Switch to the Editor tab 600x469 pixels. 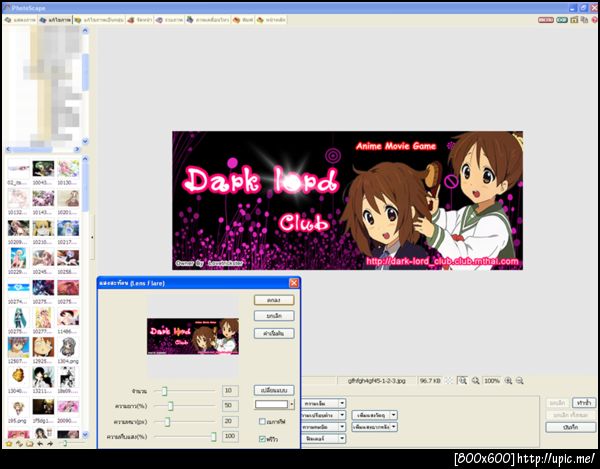[x=56, y=20]
